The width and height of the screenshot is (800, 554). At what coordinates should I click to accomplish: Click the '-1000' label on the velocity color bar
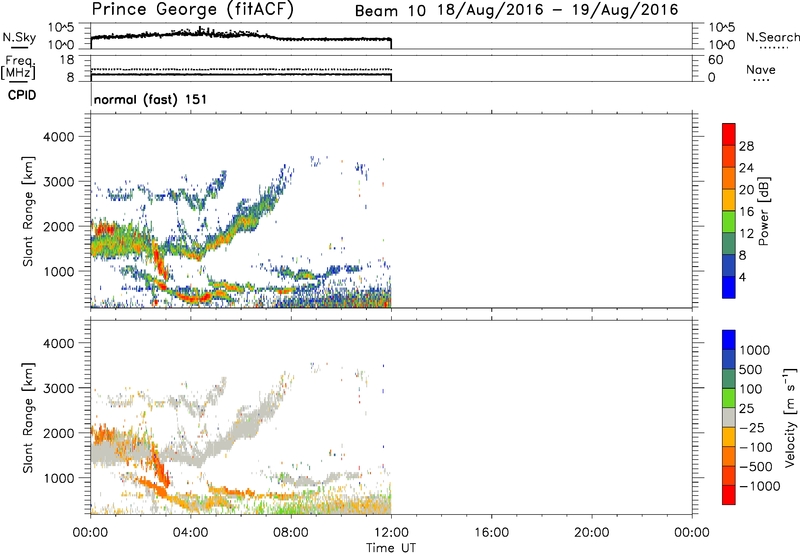pos(759,486)
